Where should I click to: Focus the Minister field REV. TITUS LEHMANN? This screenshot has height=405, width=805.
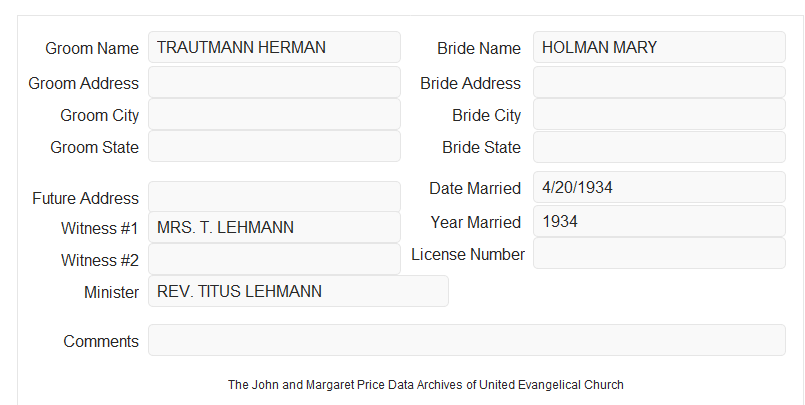coord(298,291)
